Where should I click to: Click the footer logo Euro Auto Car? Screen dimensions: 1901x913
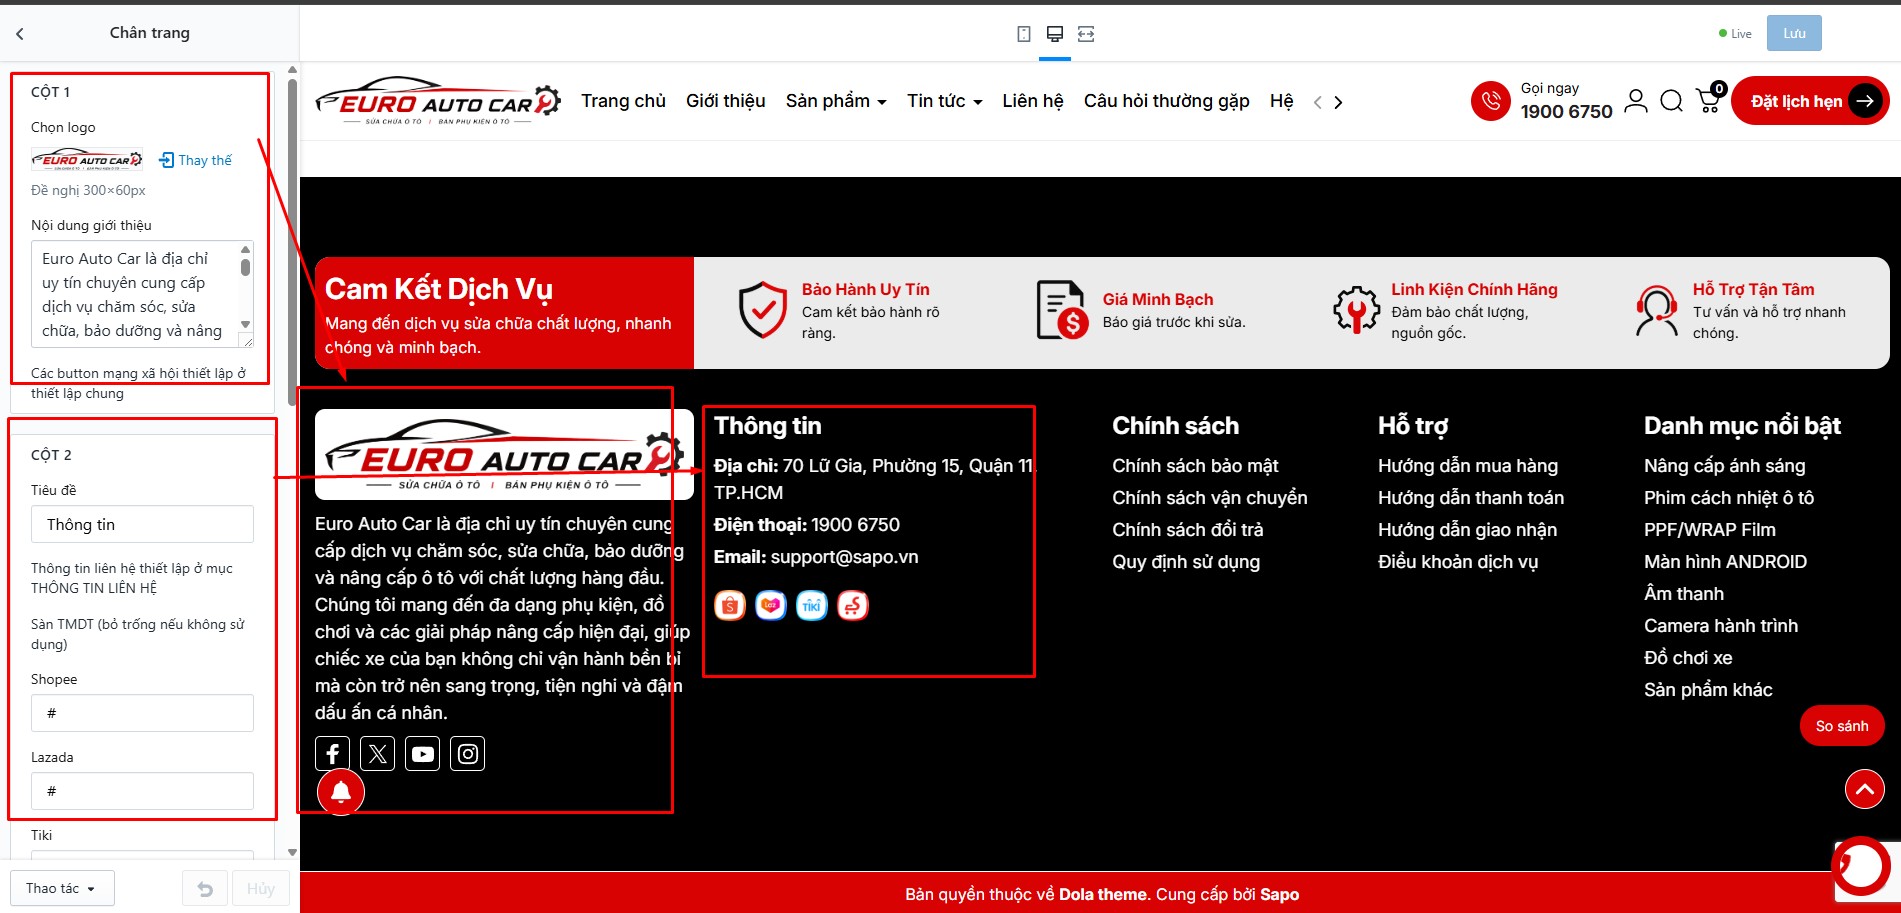point(504,454)
